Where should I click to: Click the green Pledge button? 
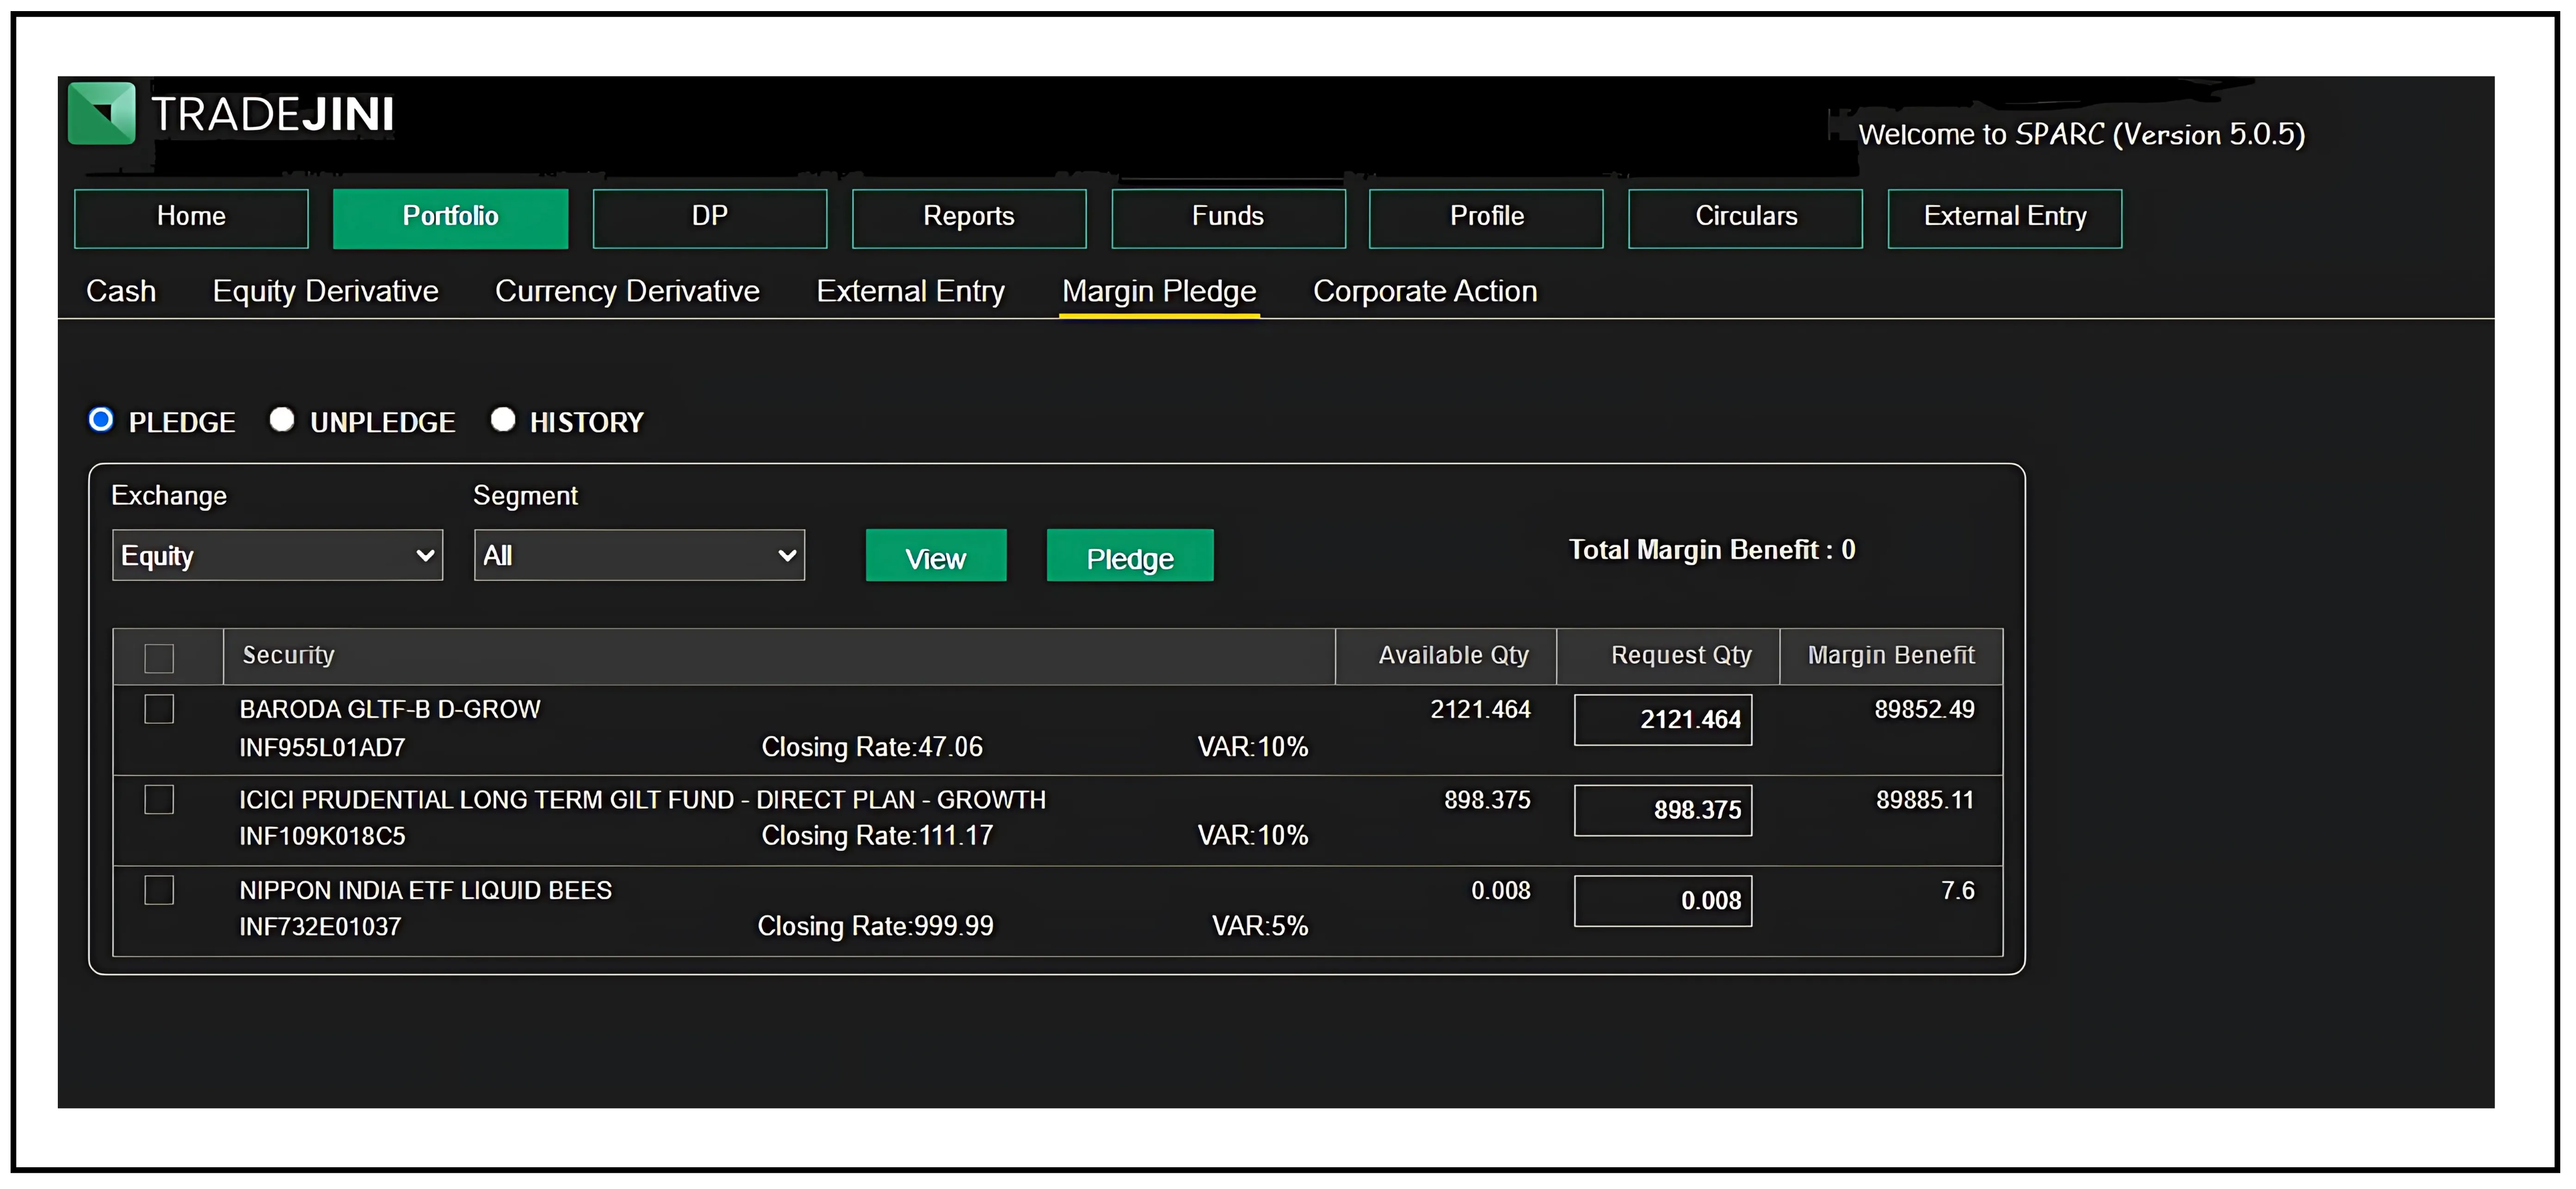click(1130, 556)
